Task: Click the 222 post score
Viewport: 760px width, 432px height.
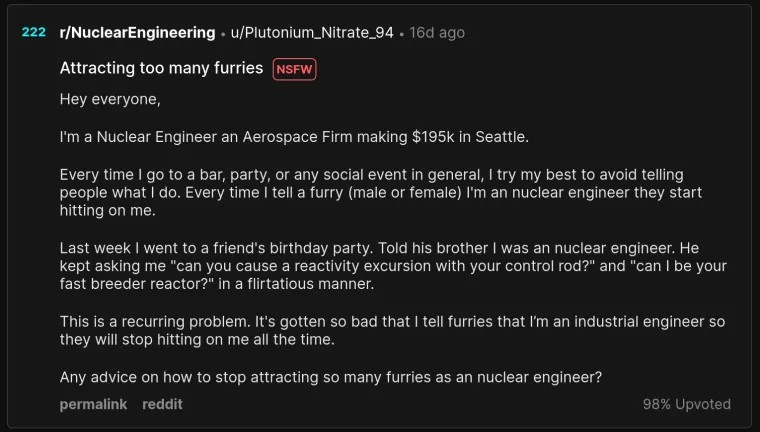Action: point(33,32)
